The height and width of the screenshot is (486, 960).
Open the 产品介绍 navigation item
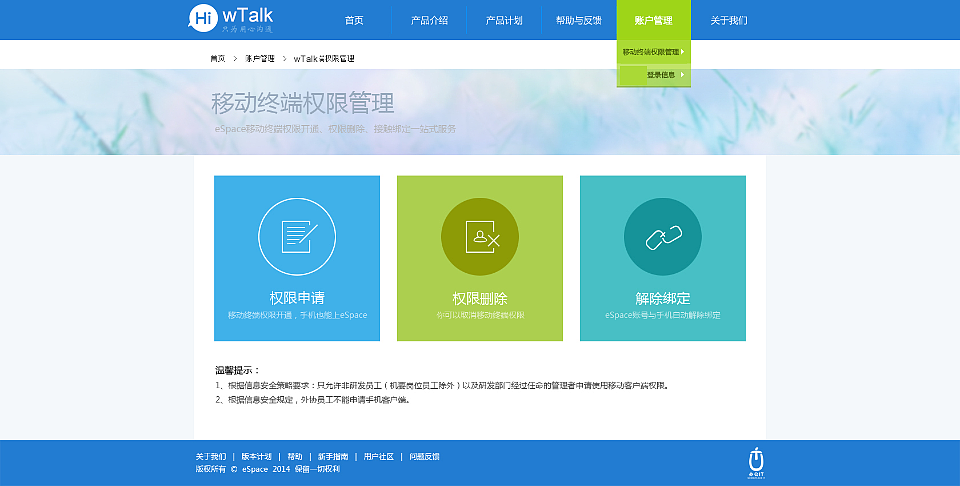[x=429, y=20]
